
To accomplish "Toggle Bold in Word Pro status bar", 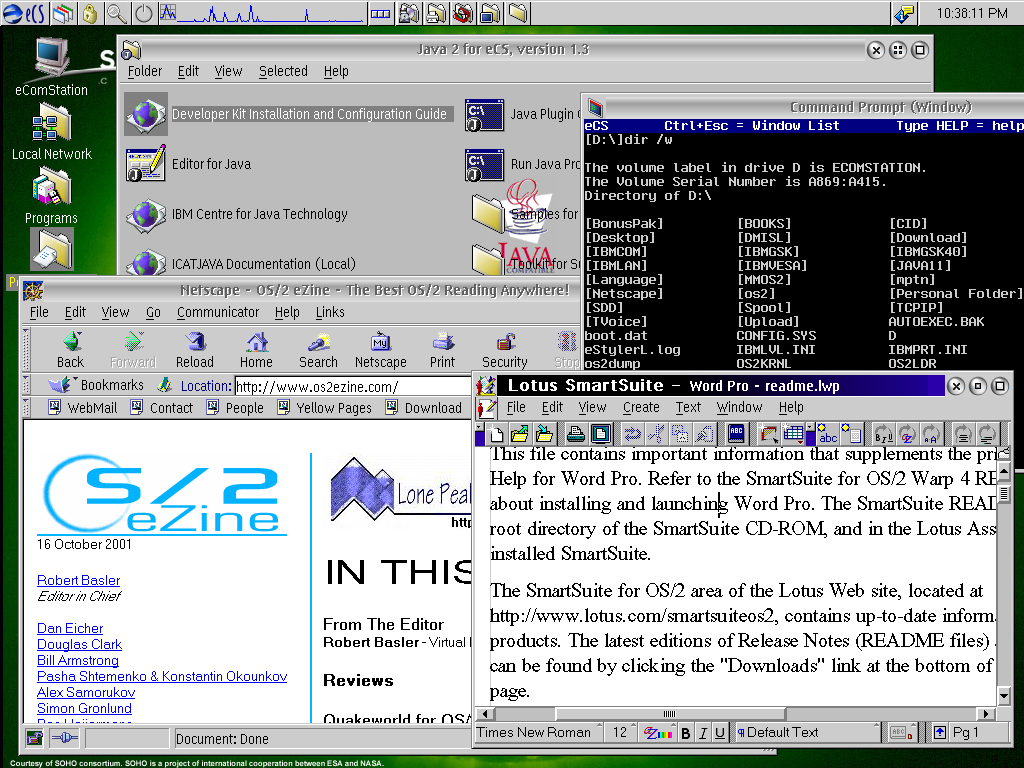I will coord(685,733).
